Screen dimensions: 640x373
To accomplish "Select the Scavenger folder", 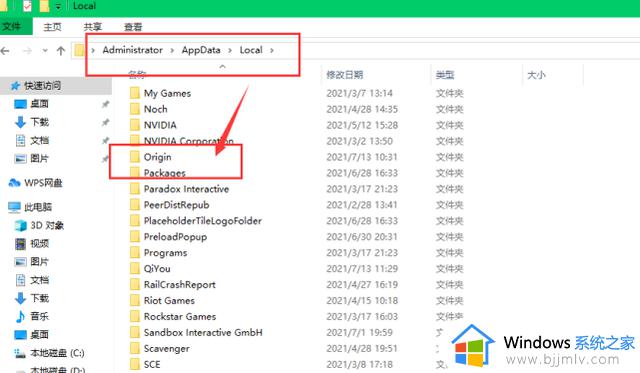I will tap(167, 348).
